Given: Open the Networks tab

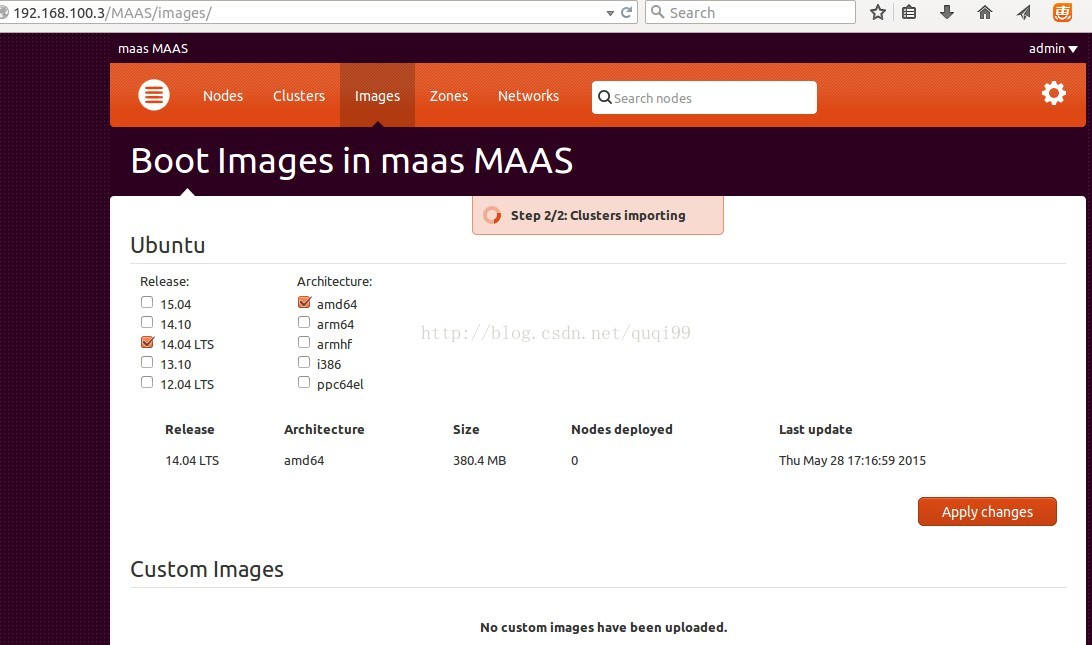Looking at the screenshot, I should [x=528, y=95].
